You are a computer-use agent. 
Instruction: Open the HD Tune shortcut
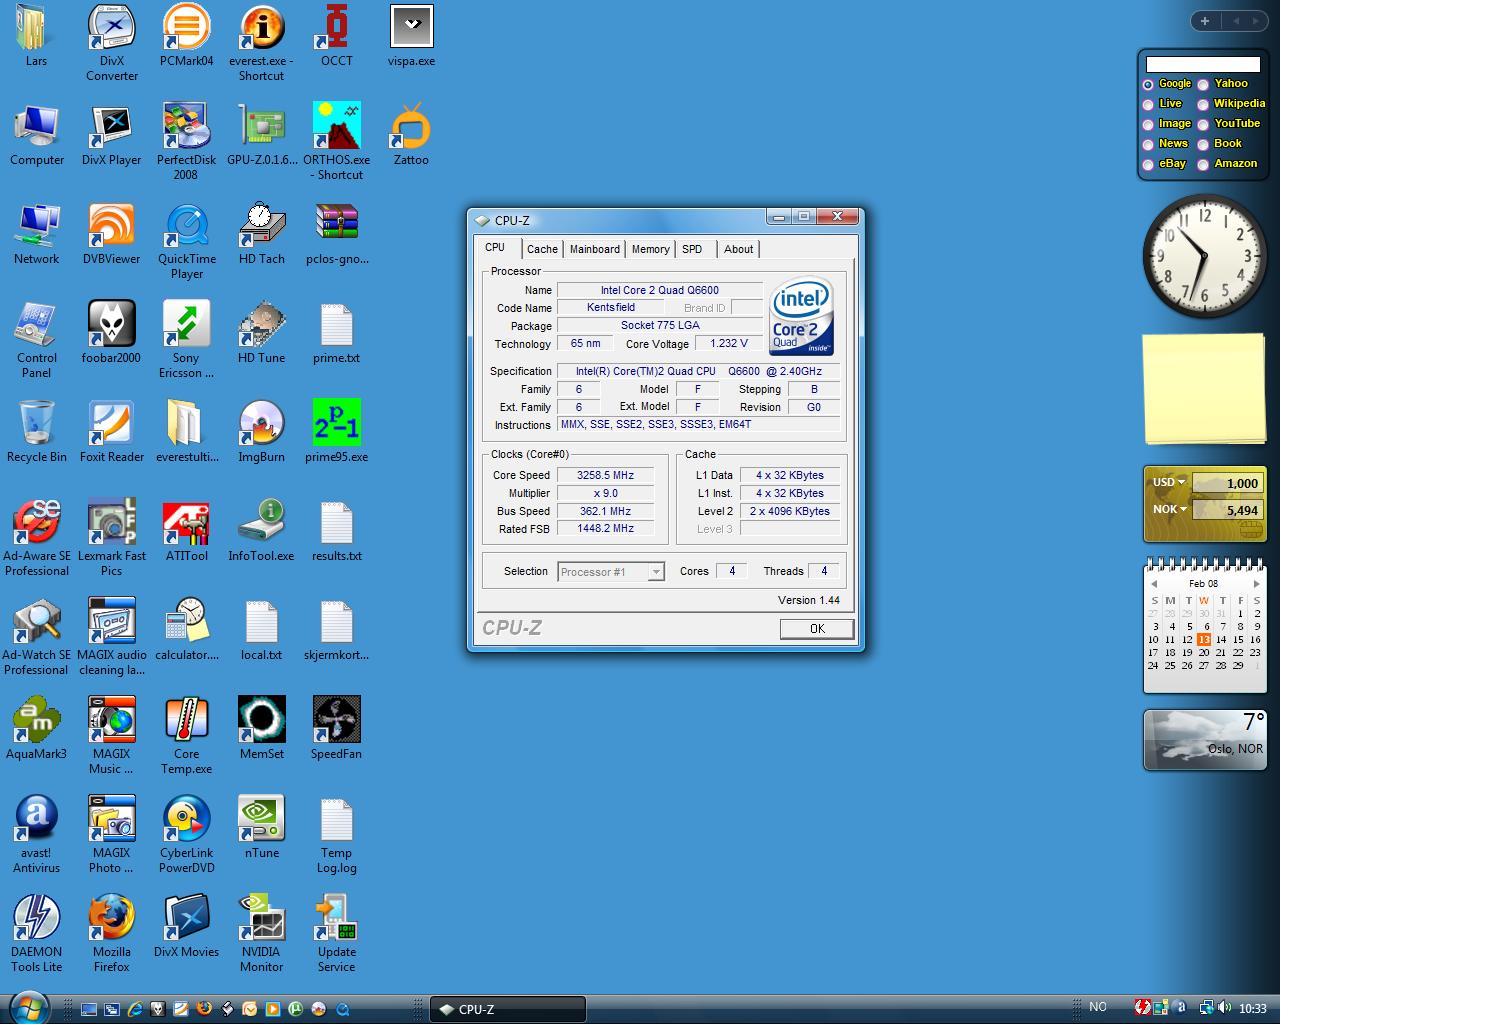(x=261, y=325)
